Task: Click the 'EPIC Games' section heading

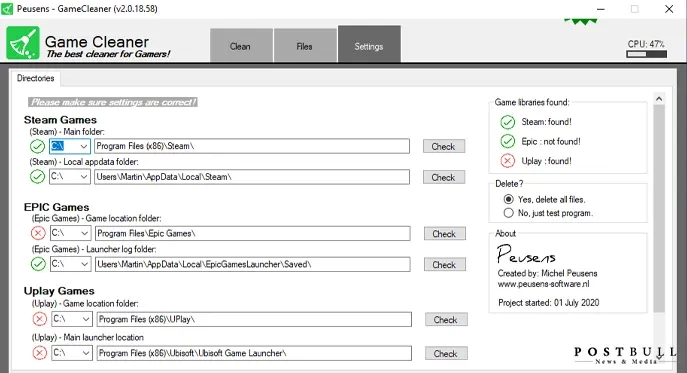Action: pyautogui.click(x=57, y=207)
